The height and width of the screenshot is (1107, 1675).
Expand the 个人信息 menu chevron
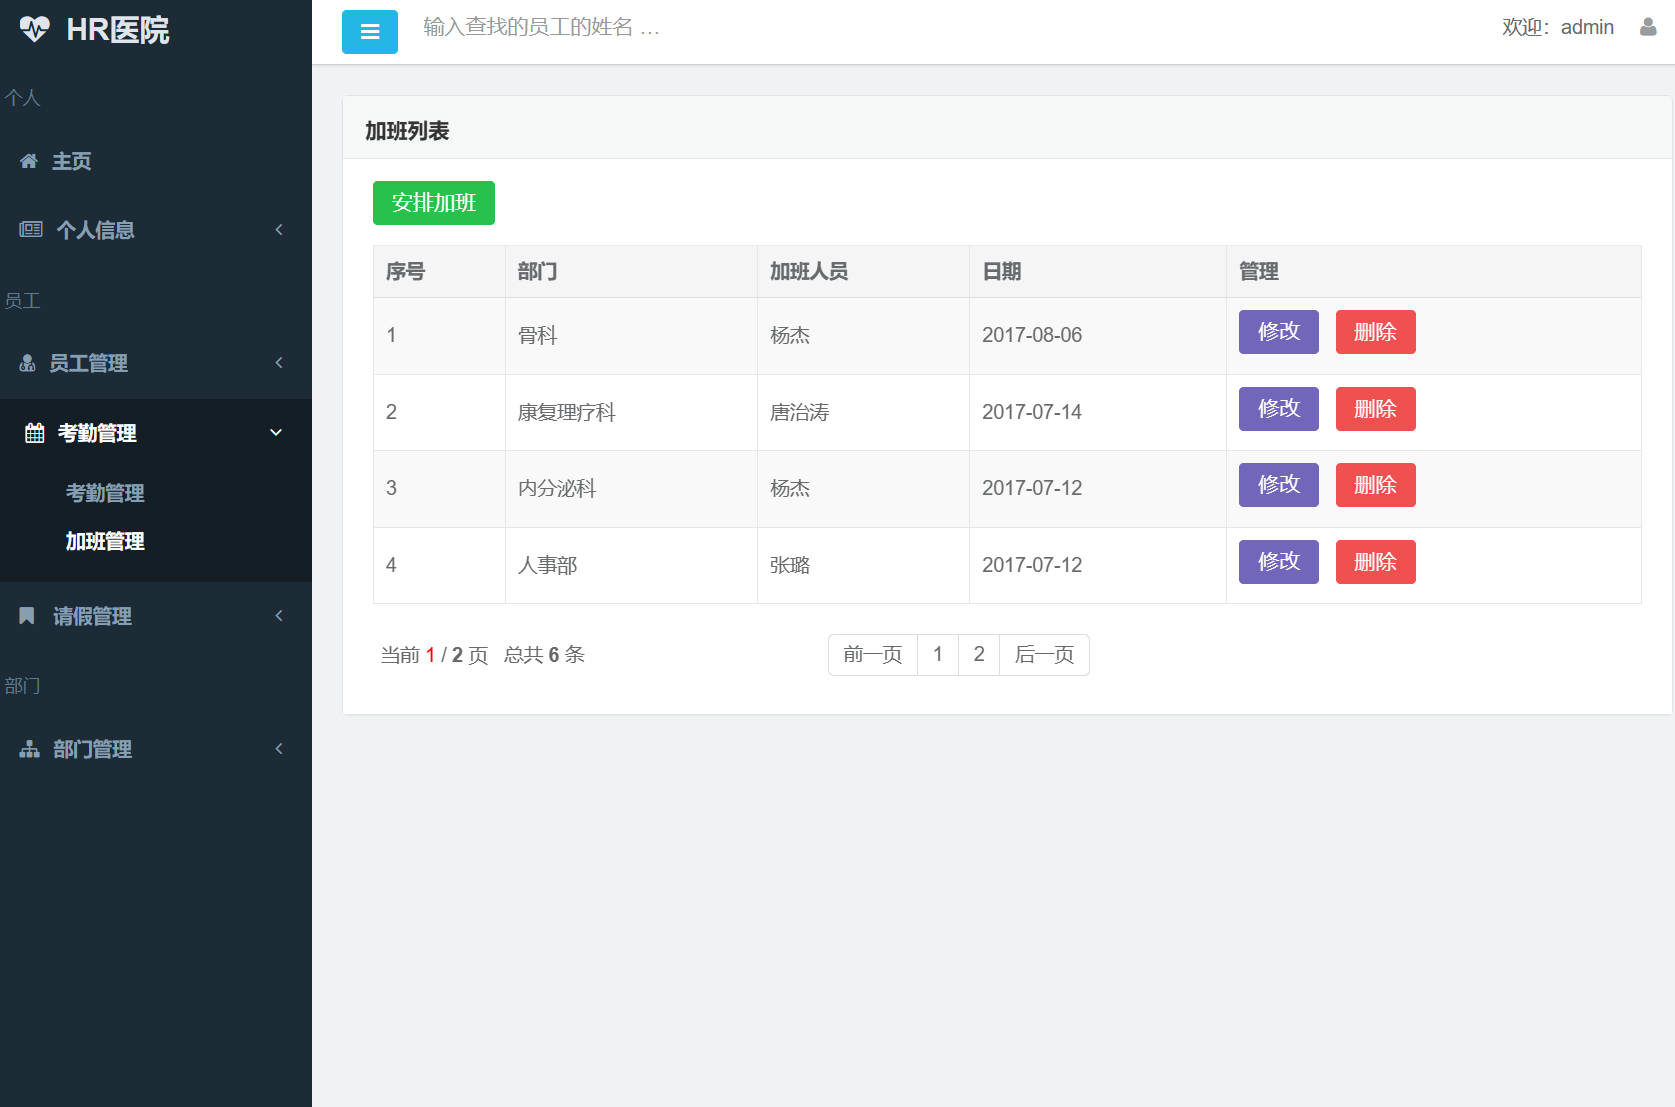coord(279,229)
